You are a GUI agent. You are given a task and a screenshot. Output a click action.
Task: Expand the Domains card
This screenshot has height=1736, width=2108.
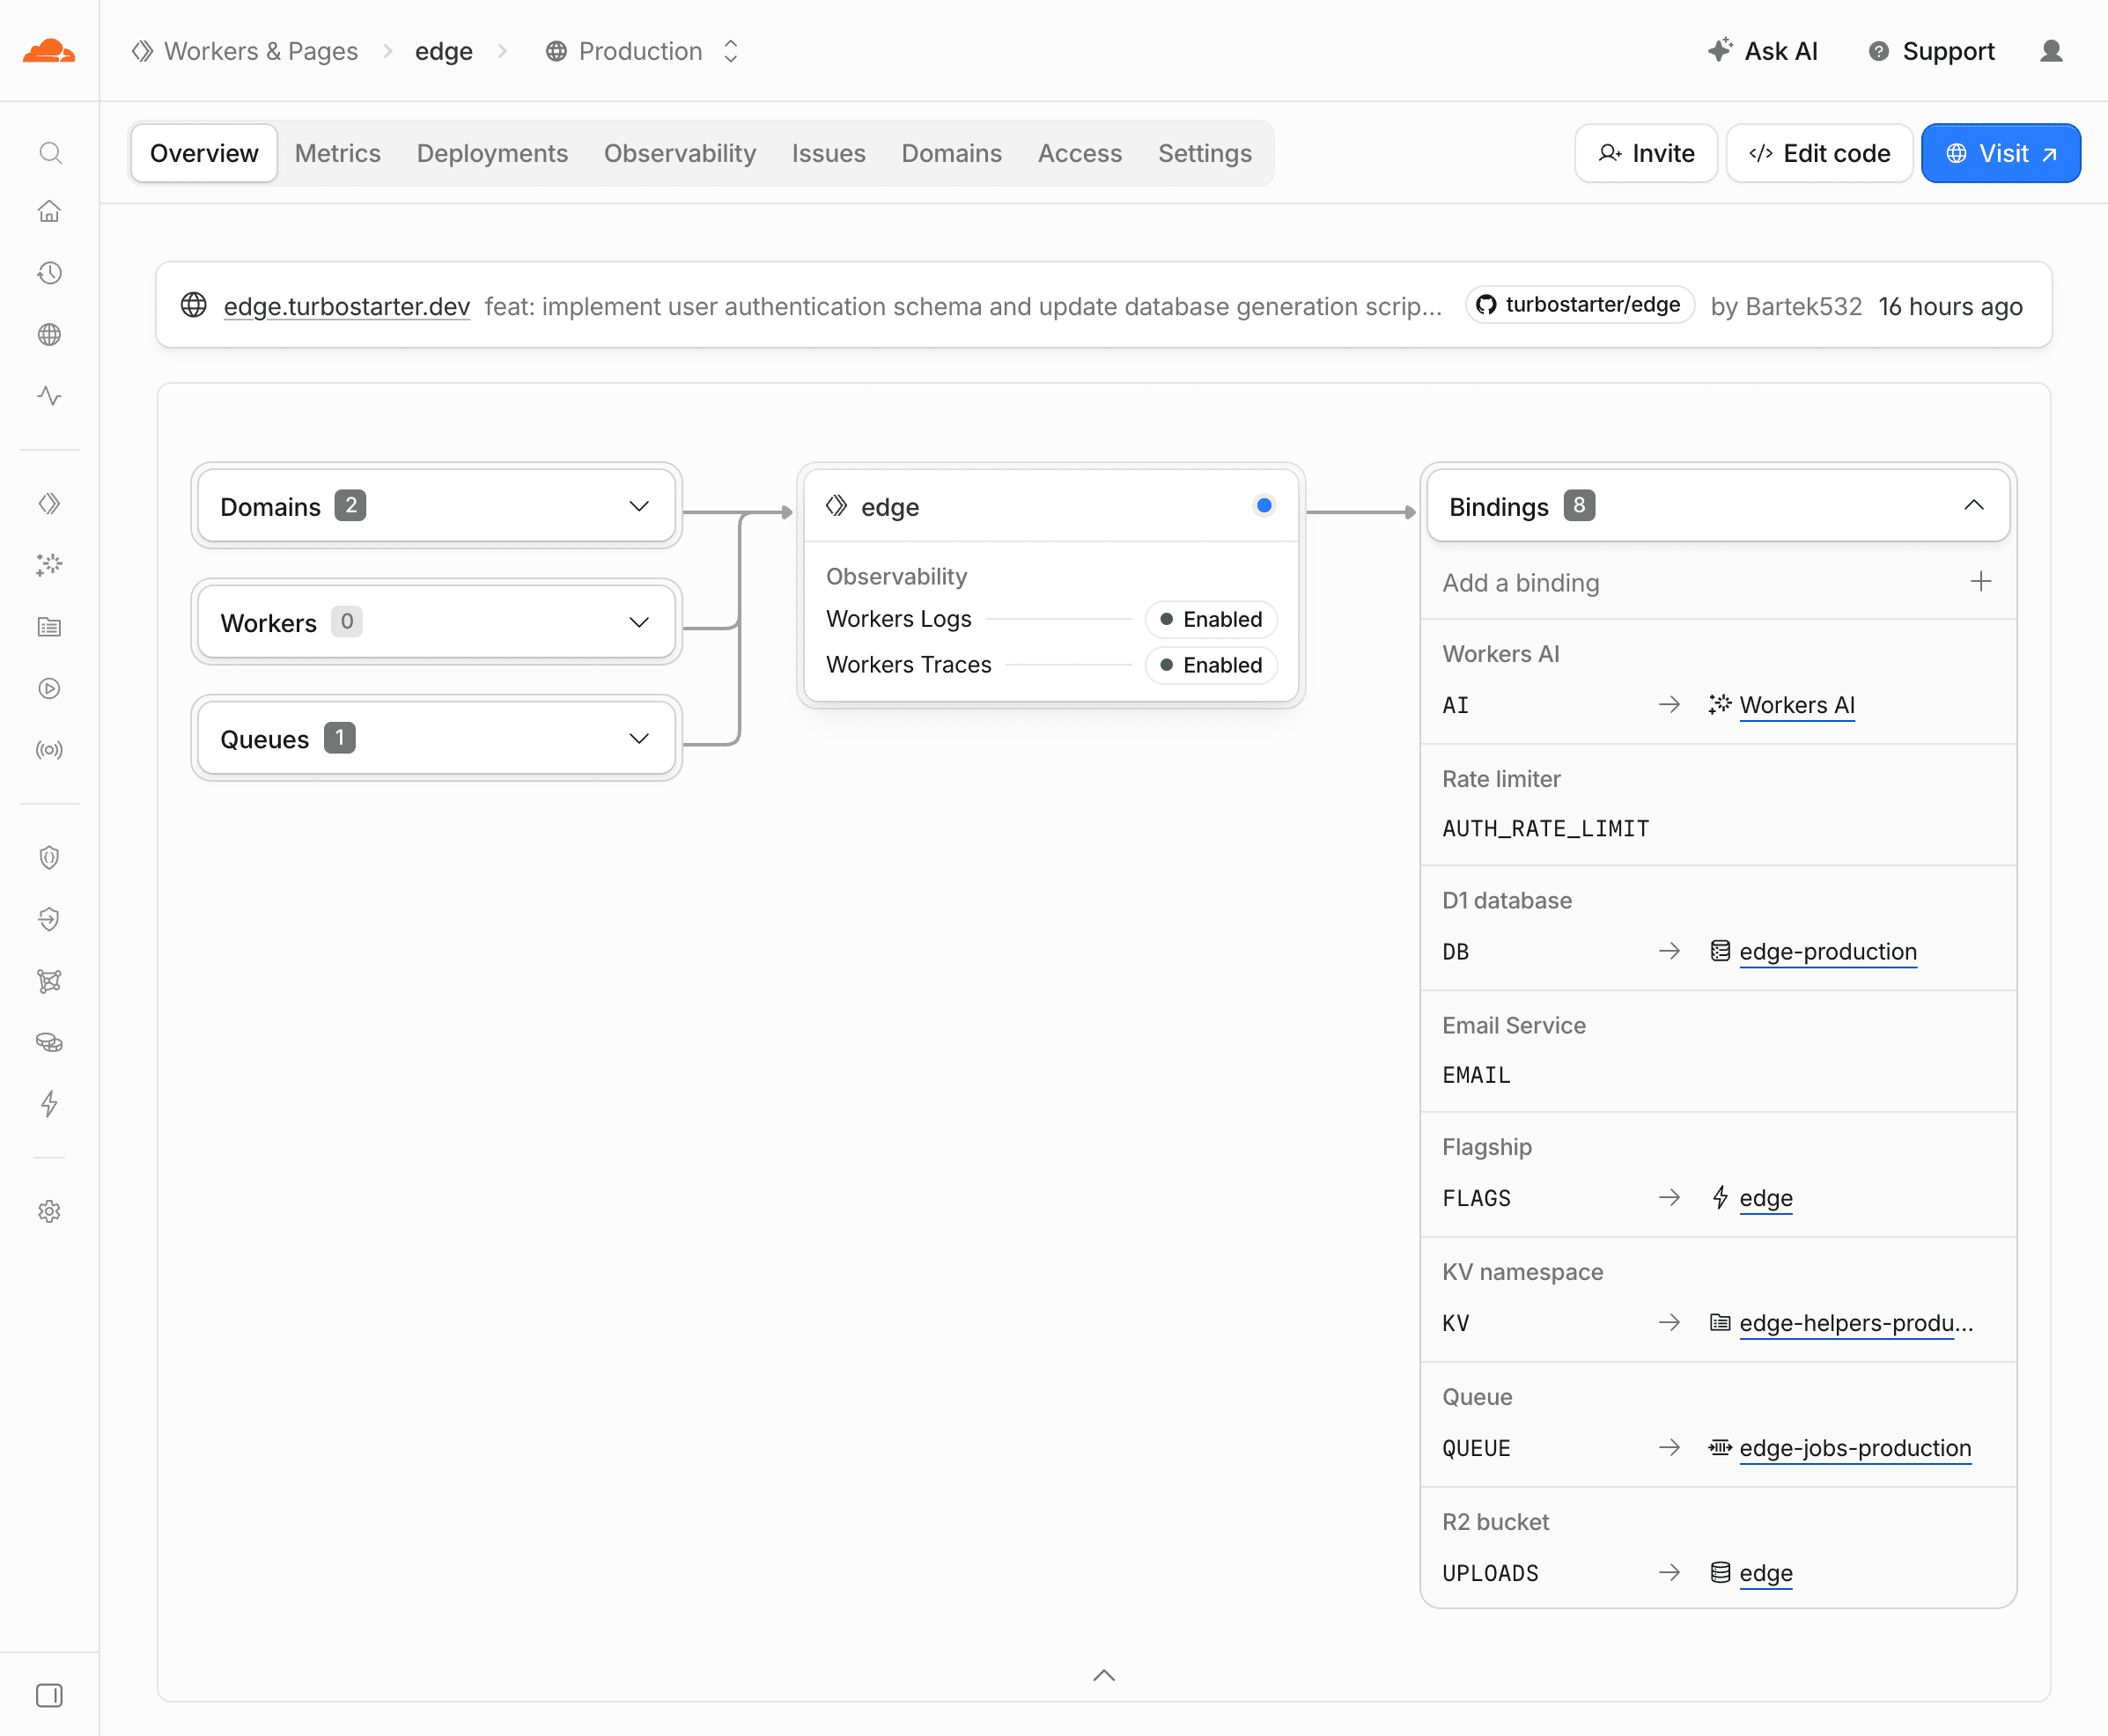coord(437,506)
